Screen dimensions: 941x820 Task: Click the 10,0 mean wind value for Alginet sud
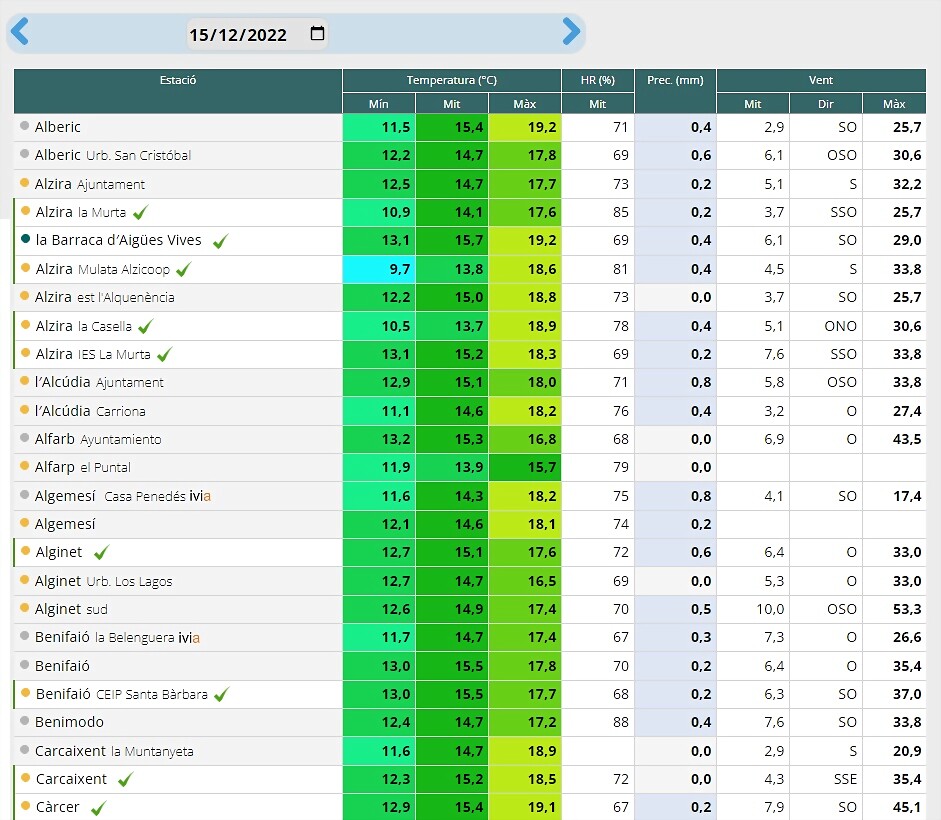[770, 609]
